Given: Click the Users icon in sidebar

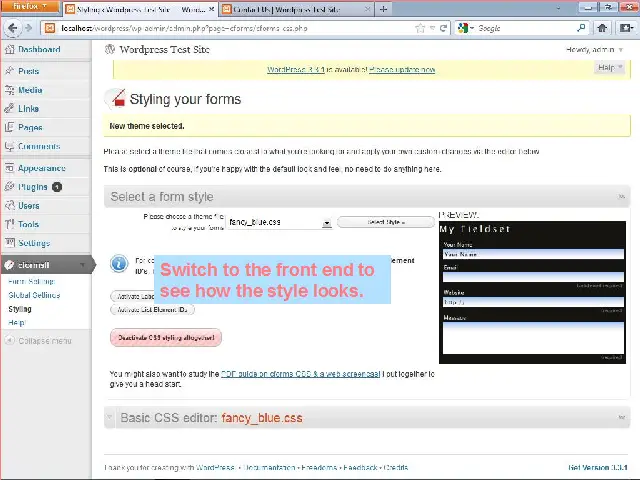Looking at the screenshot, I should (x=9, y=205).
